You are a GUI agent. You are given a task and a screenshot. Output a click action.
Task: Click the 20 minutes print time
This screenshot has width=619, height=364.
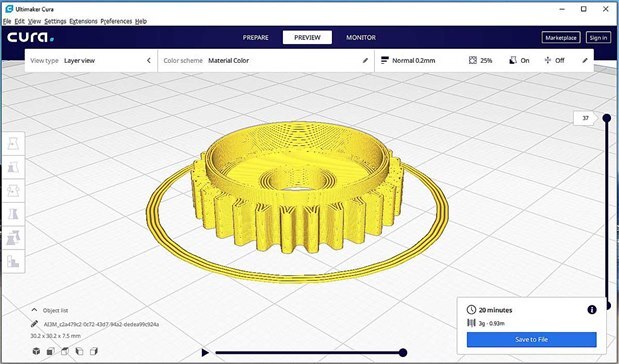pos(495,310)
